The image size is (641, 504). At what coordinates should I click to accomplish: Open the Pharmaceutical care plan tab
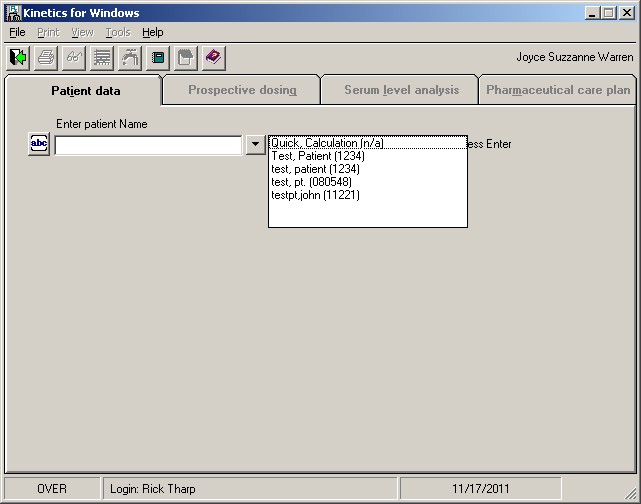click(558, 90)
